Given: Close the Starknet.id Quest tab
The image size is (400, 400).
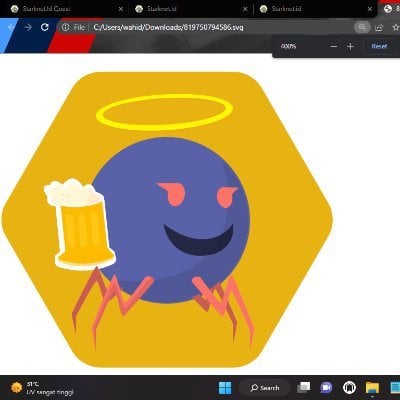Looking at the screenshot, I should coord(121,9).
